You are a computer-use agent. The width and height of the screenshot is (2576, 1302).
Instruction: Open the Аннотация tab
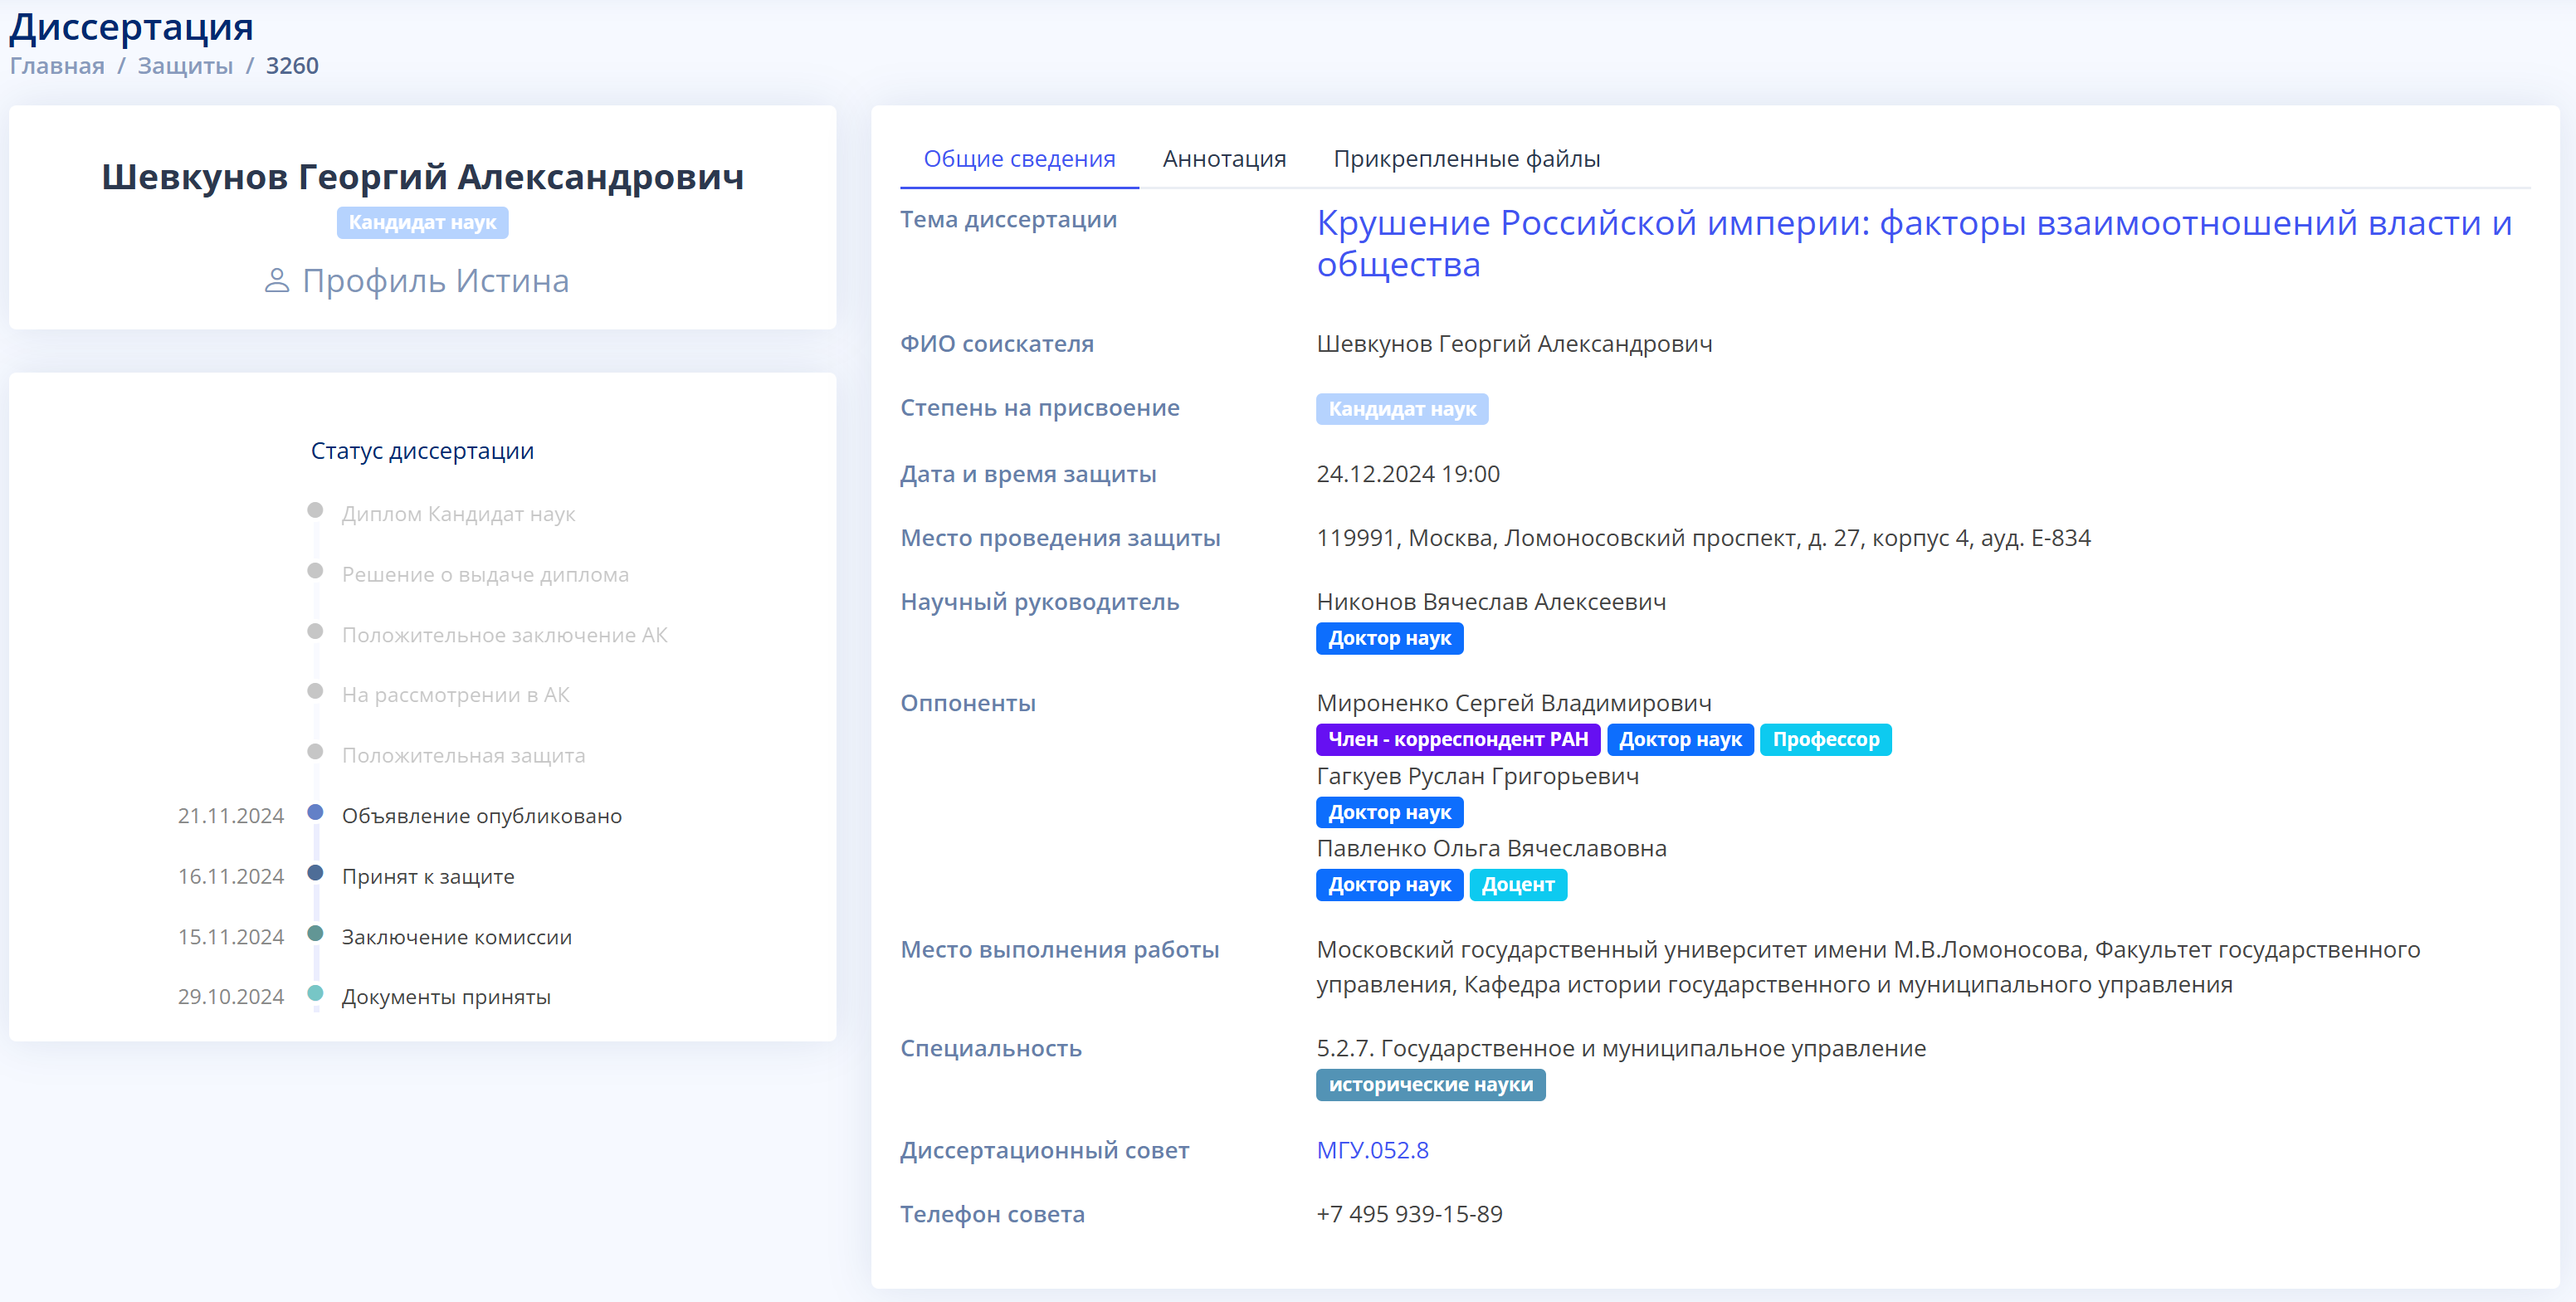(x=1224, y=159)
